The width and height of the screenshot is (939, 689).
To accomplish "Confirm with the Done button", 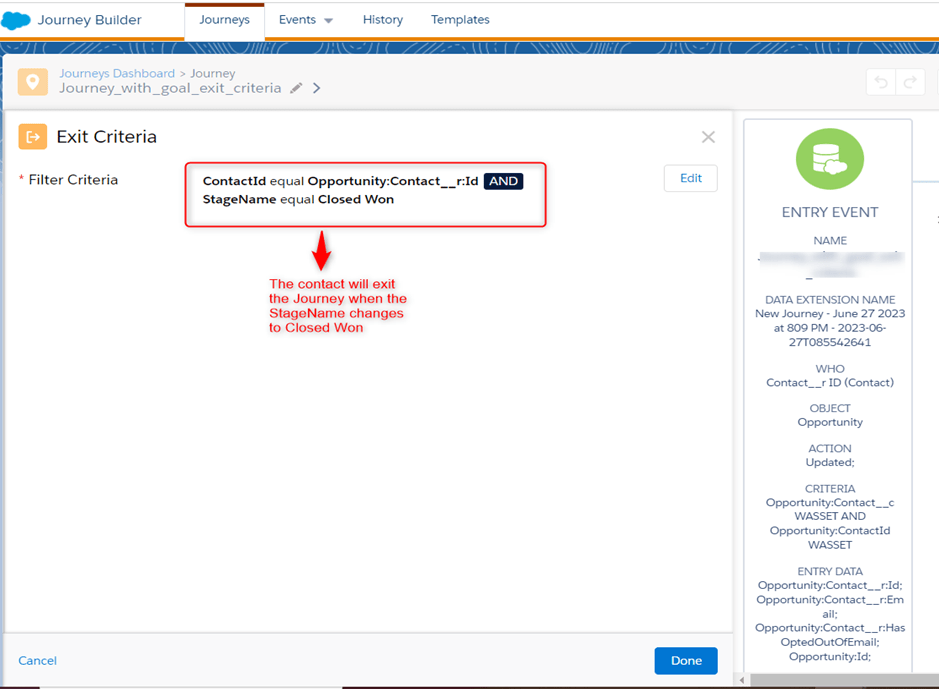I will [686, 661].
